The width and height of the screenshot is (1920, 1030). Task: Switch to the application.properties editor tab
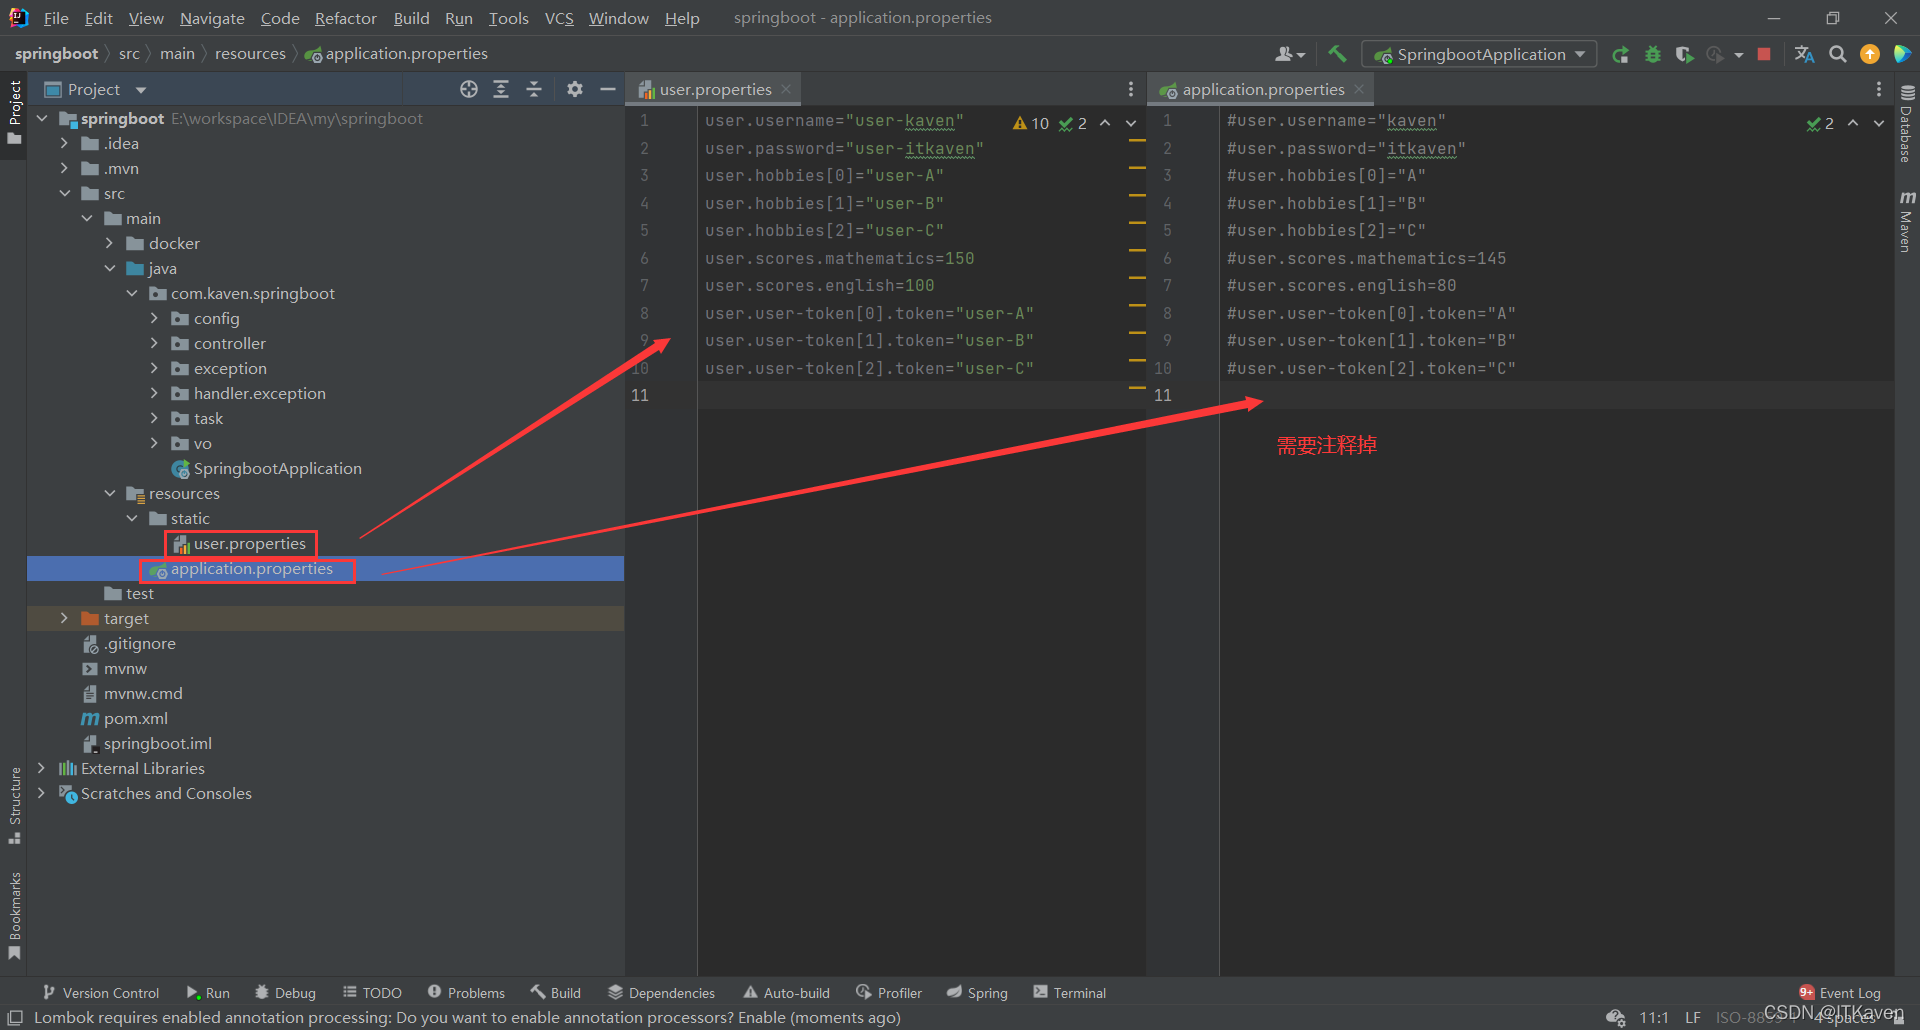(x=1262, y=89)
